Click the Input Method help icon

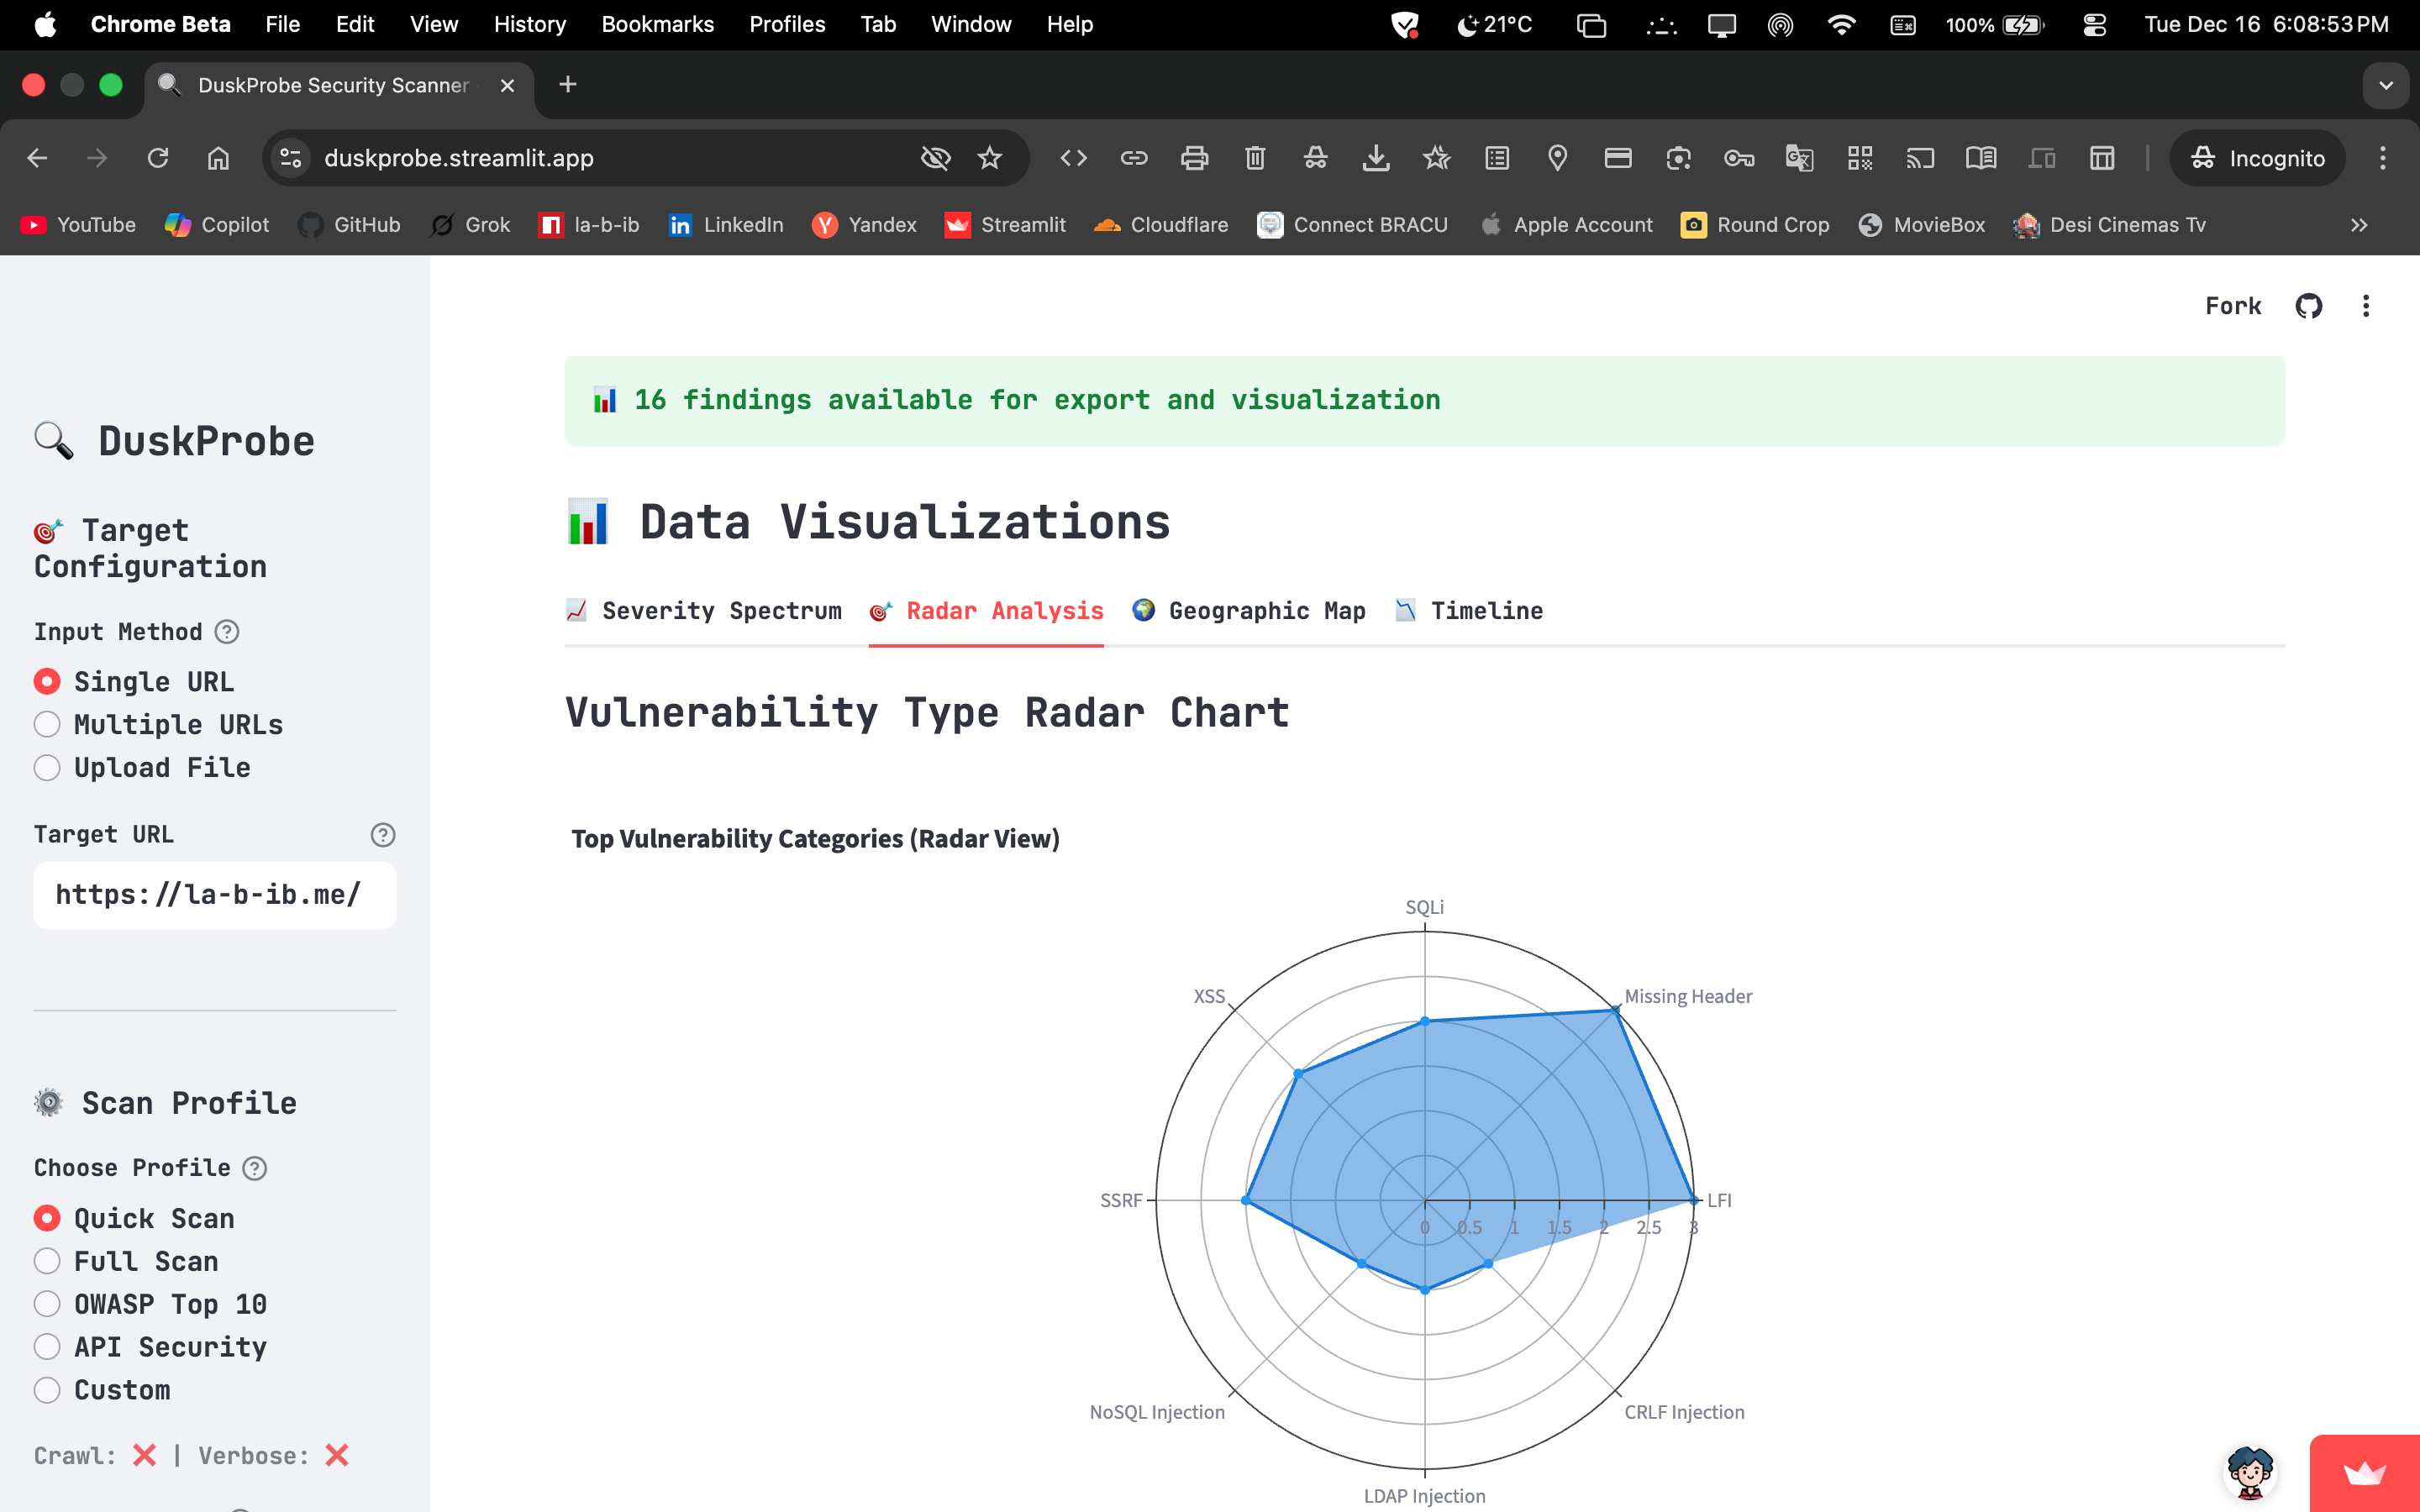tap(227, 632)
